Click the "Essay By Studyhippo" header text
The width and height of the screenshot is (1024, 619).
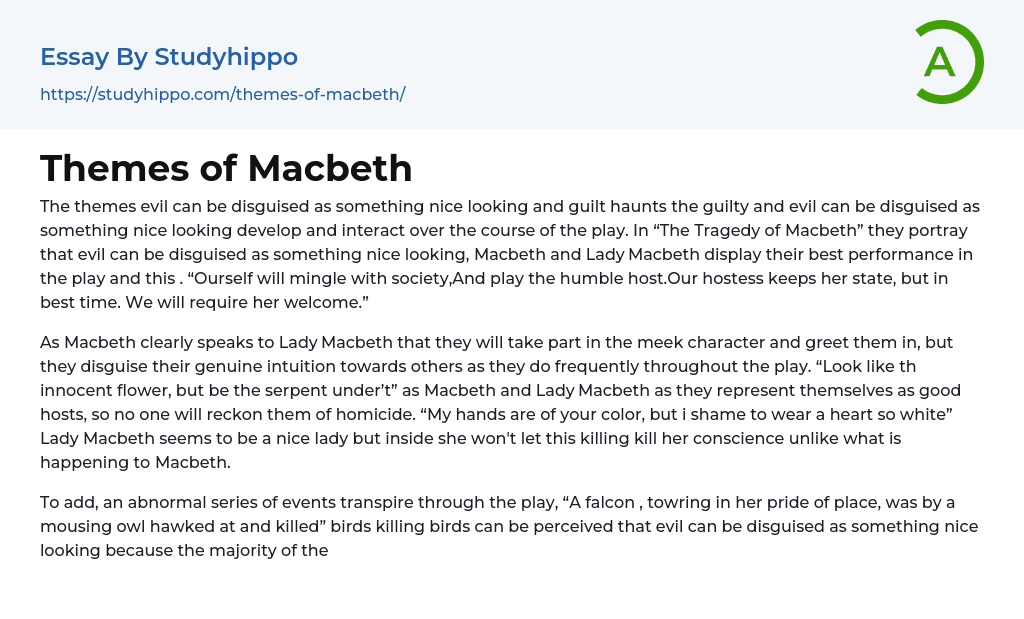pos(169,57)
